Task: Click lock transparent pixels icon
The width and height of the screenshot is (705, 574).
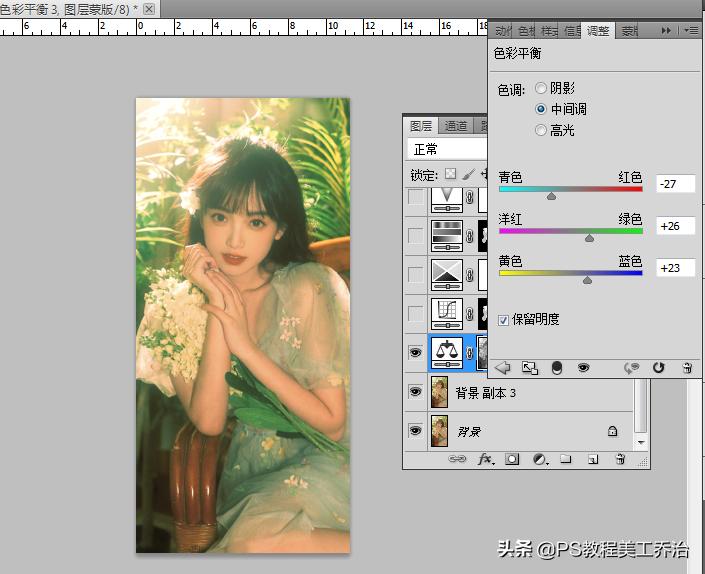Action: tap(451, 174)
